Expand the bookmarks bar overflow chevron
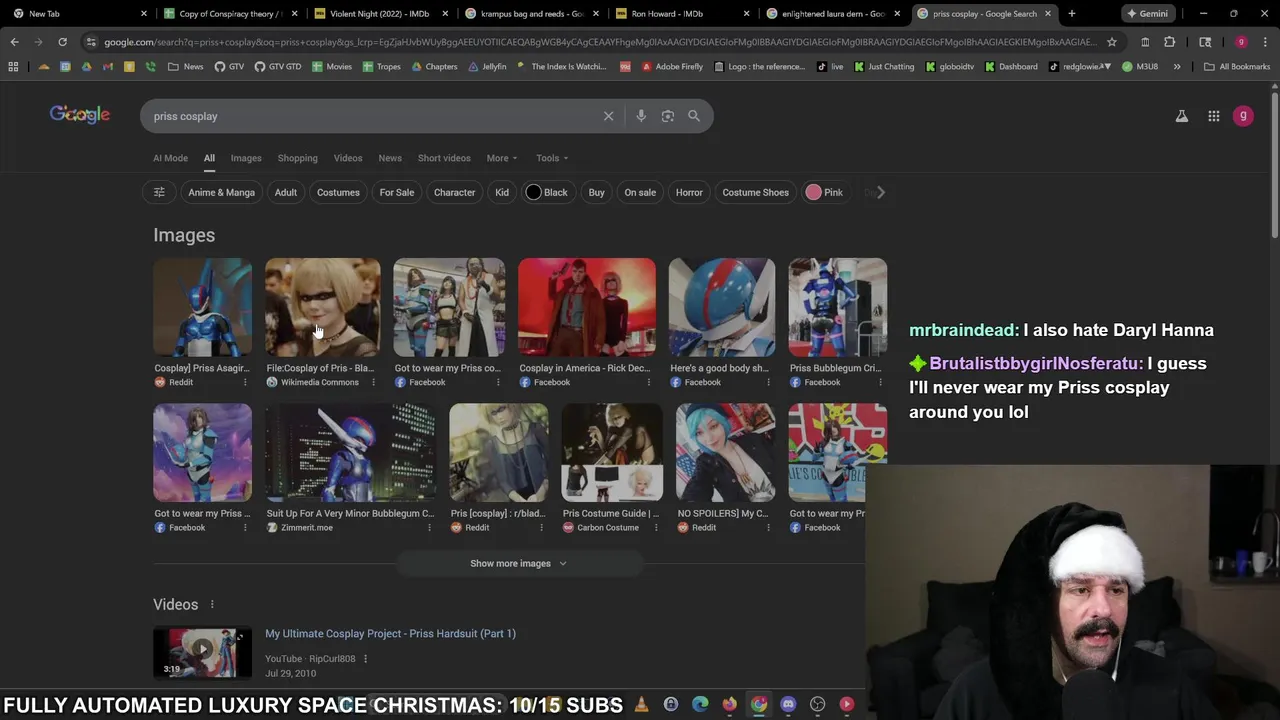 (1176, 66)
